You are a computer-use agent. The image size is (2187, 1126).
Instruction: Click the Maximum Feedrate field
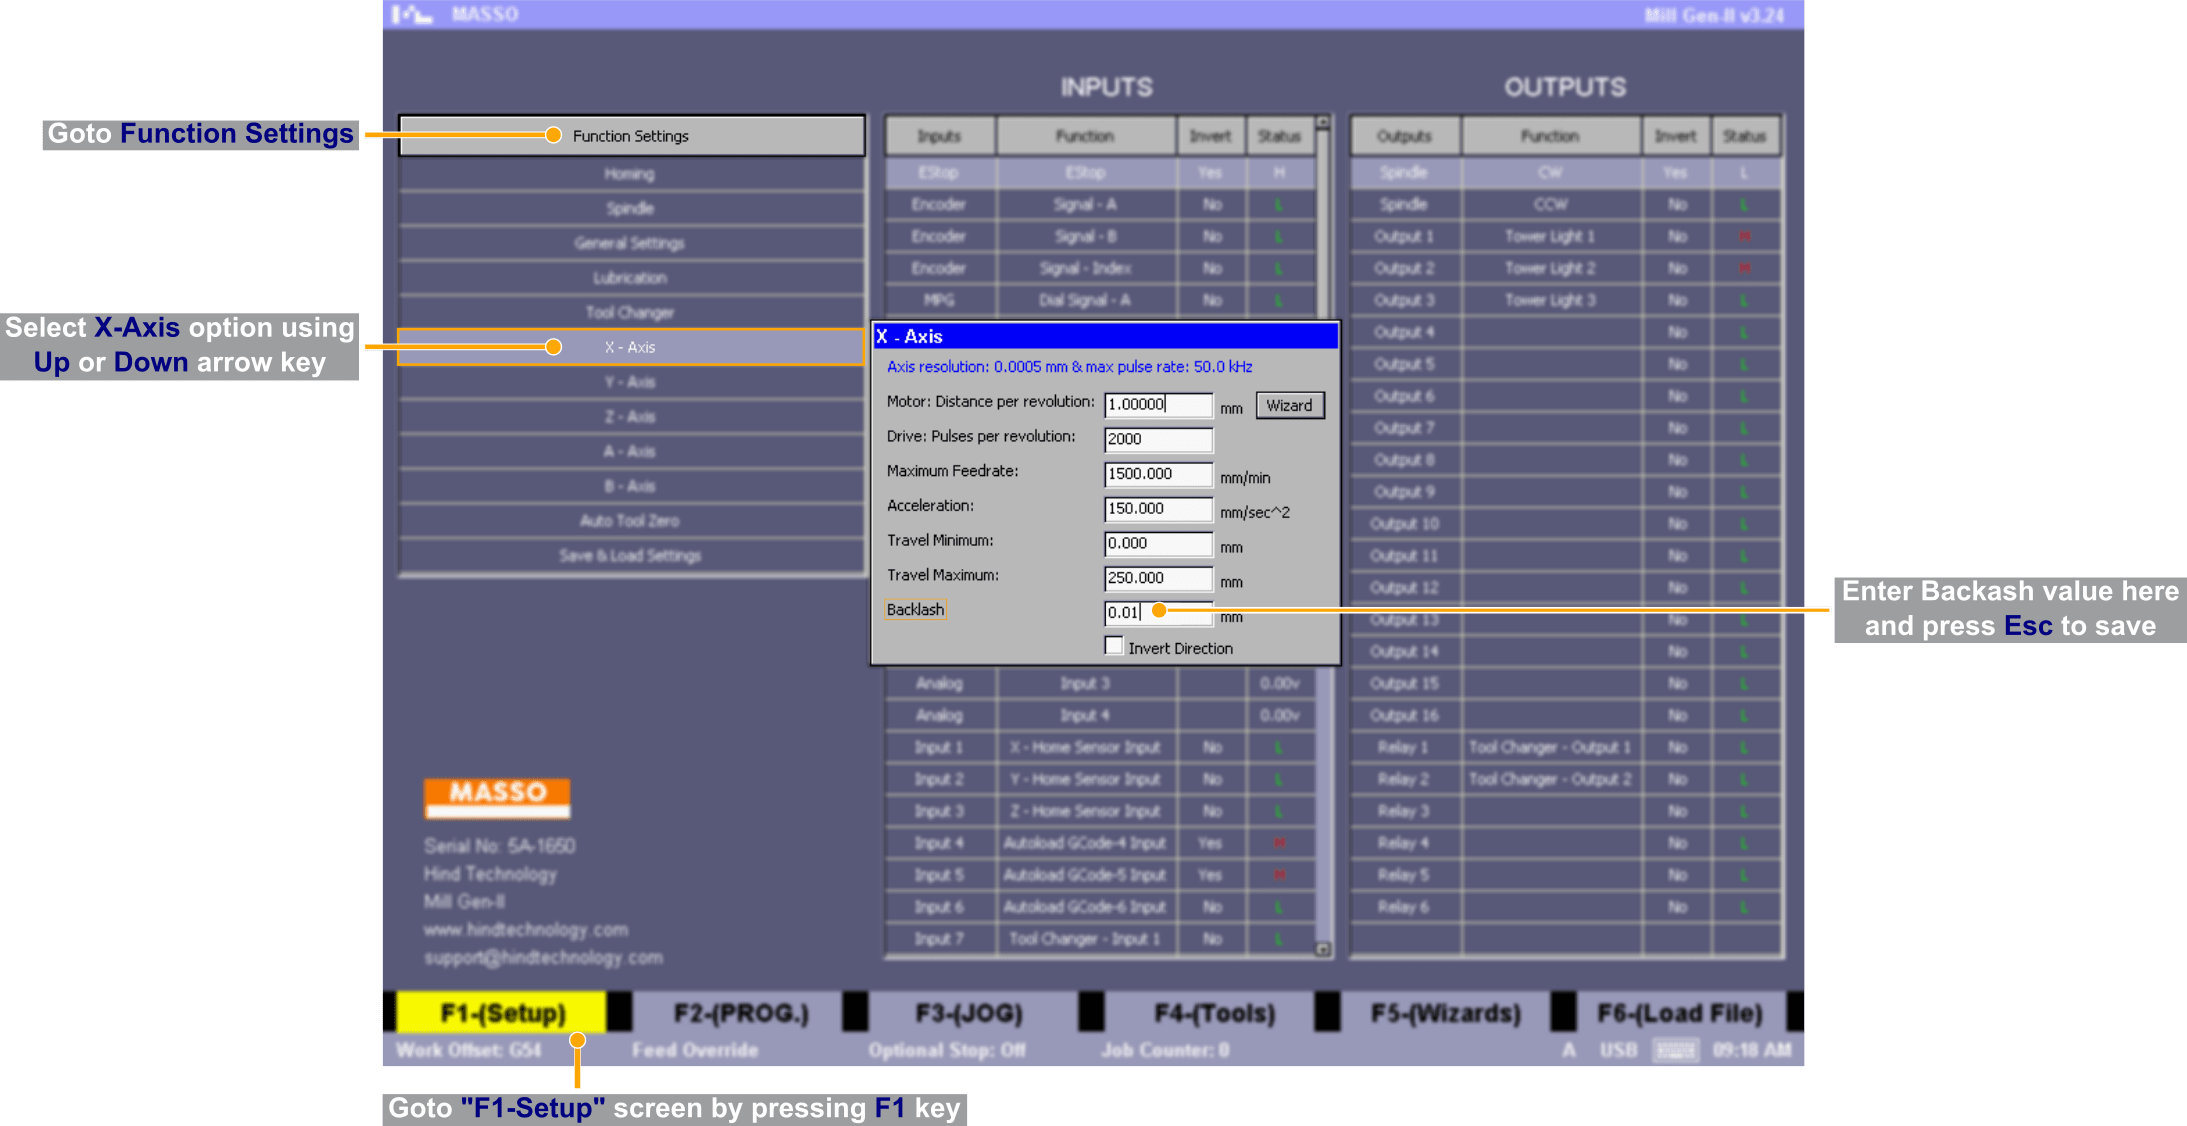pos(1157,474)
